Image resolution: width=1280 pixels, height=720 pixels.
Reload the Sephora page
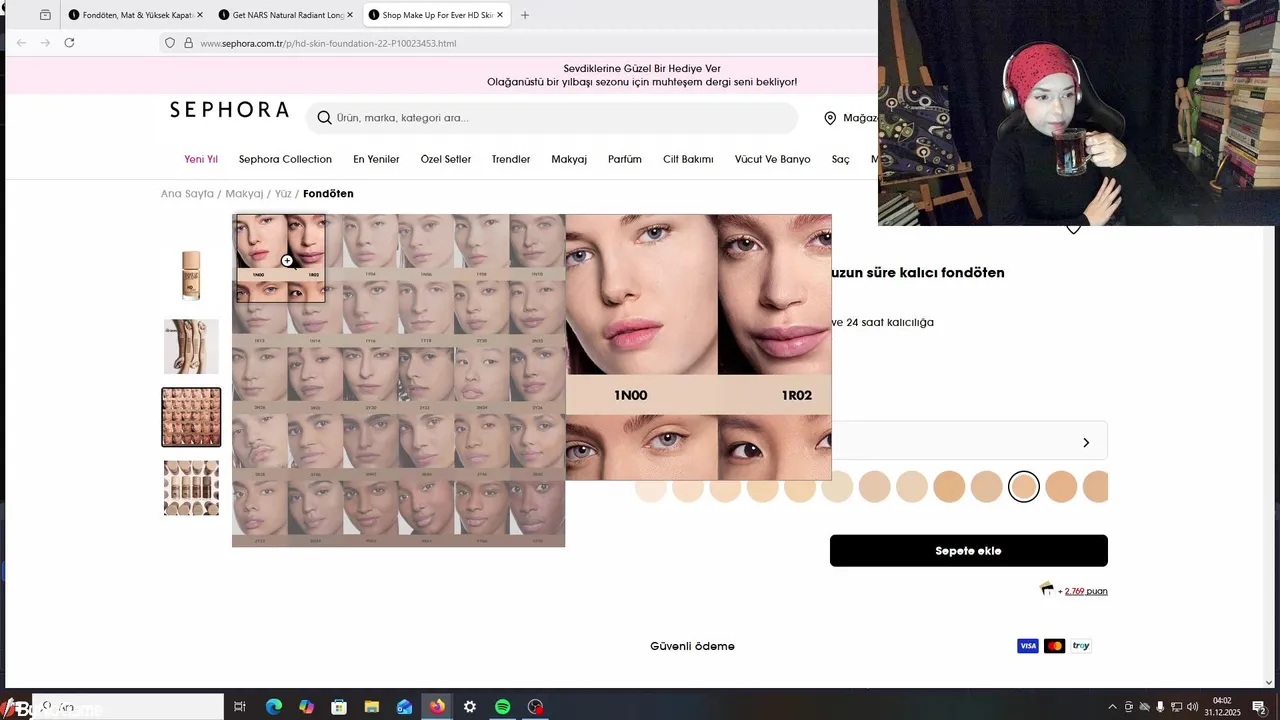(x=69, y=43)
